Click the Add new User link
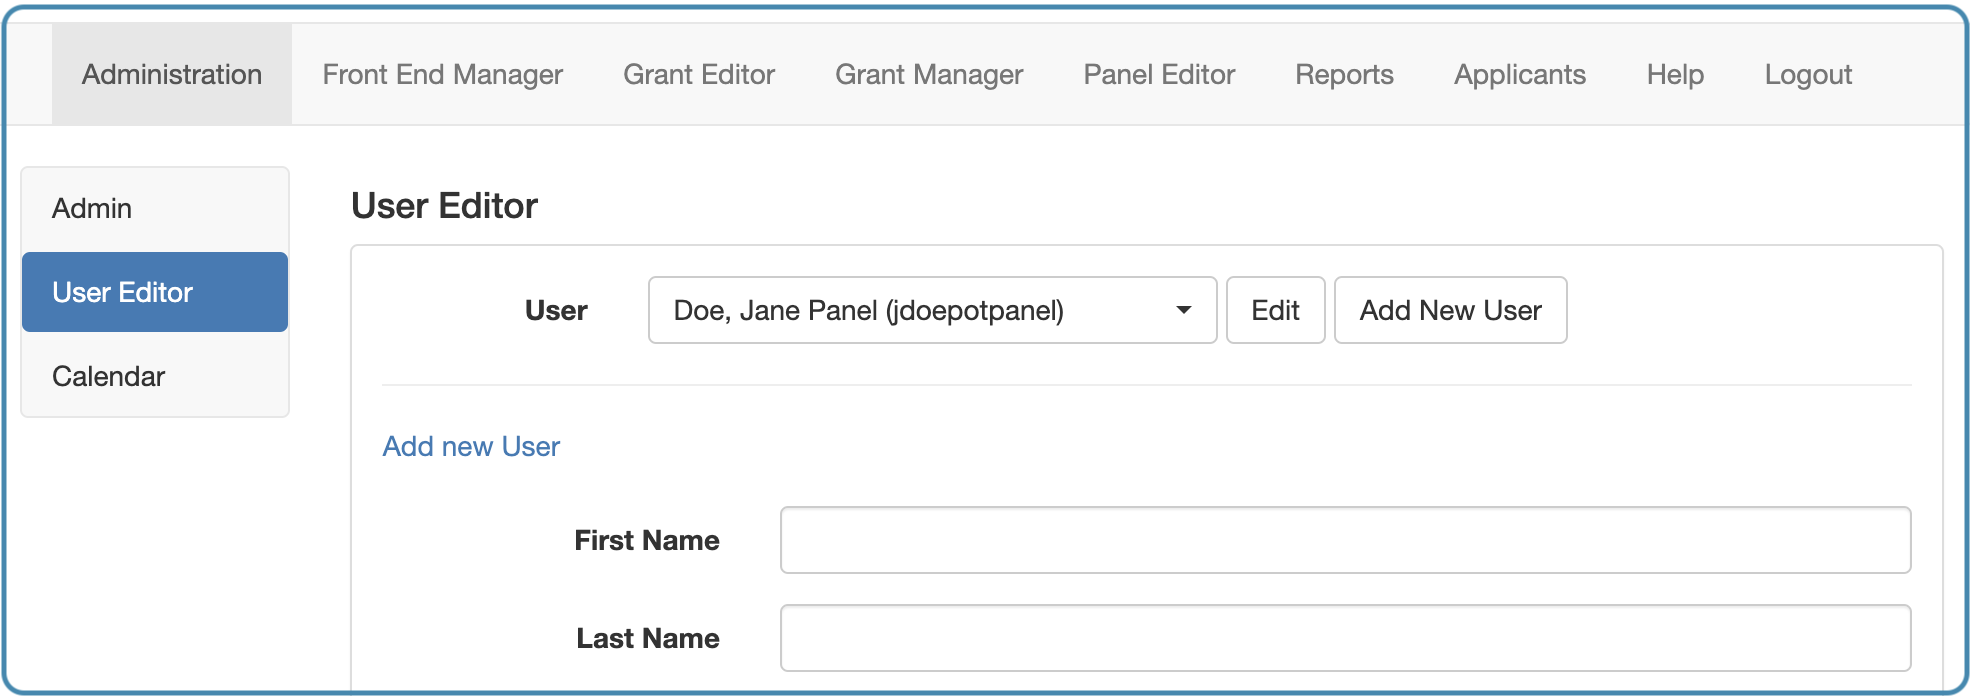1970x696 pixels. coord(471,446)
